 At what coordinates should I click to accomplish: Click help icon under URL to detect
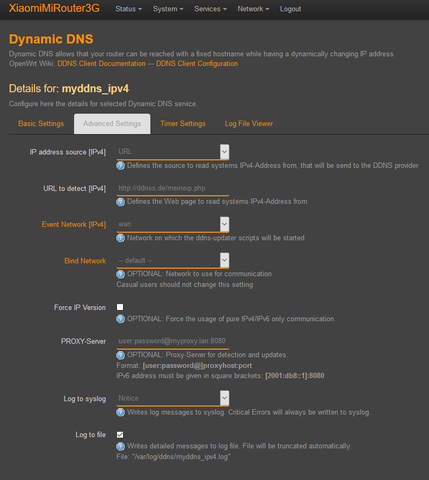click(120, 202)
